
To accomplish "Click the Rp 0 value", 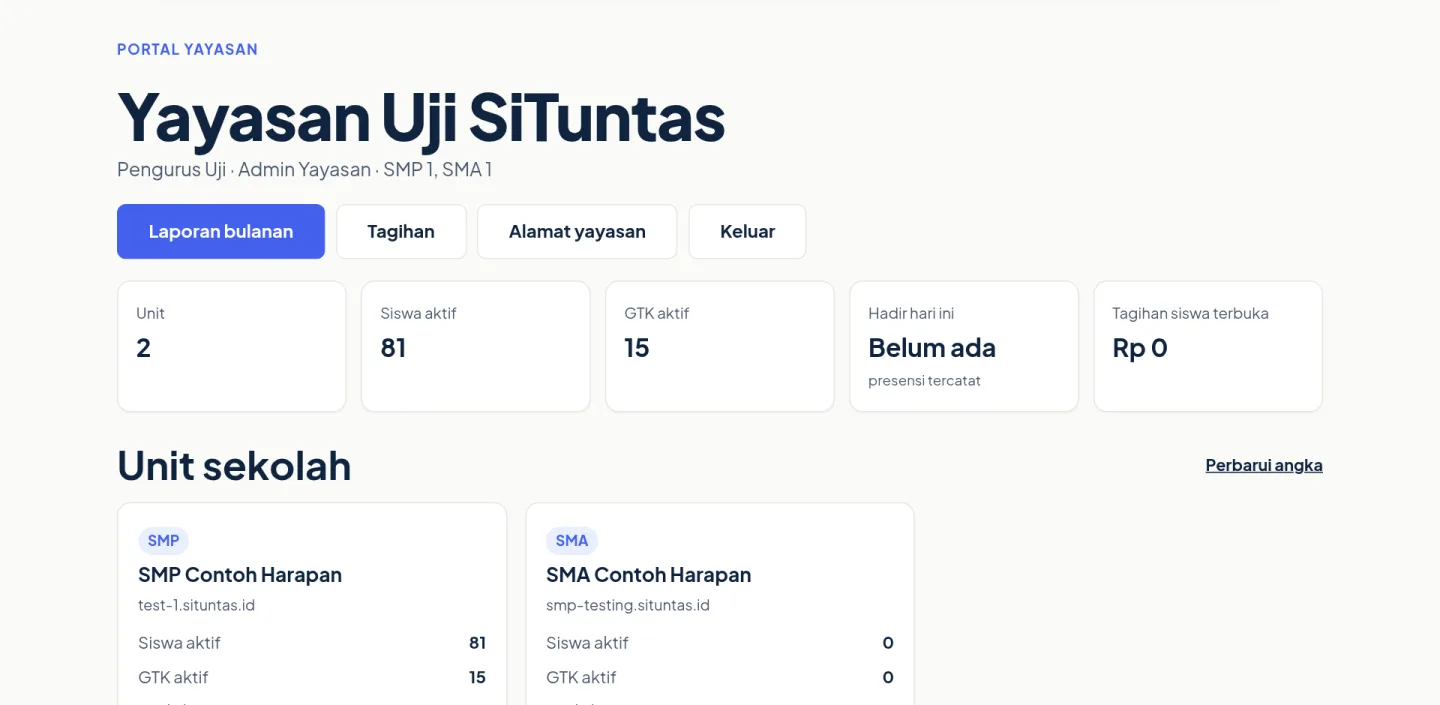I will (1140, 348).
